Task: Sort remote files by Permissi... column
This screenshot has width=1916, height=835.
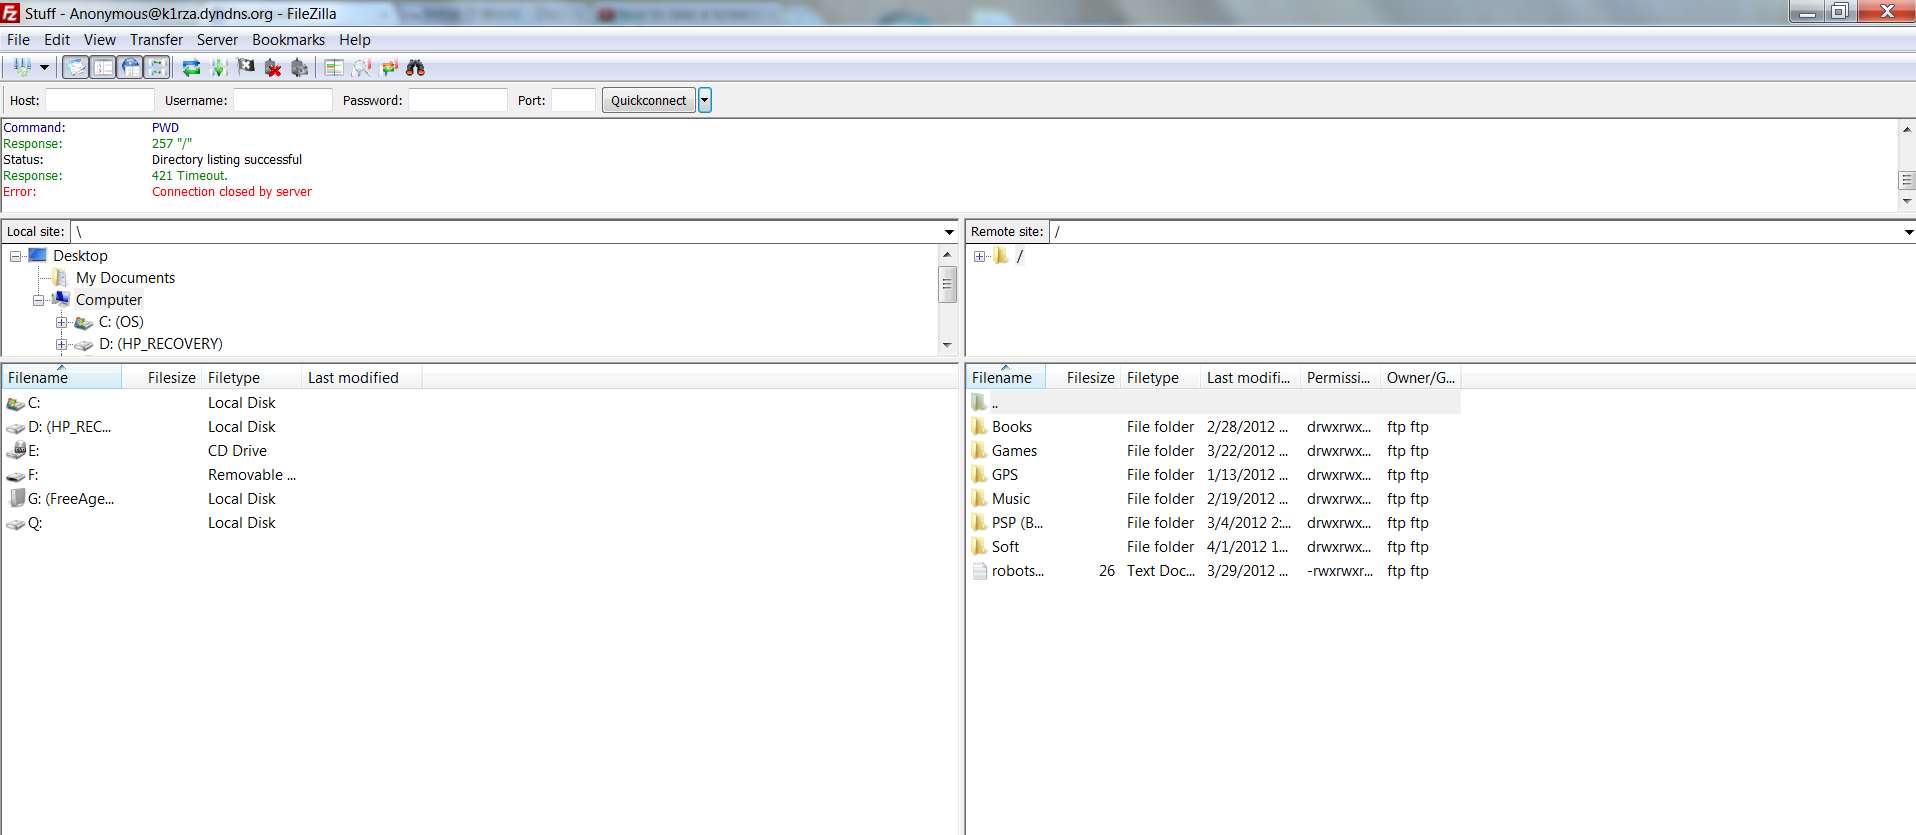Action: click(x=1340, y=377)
